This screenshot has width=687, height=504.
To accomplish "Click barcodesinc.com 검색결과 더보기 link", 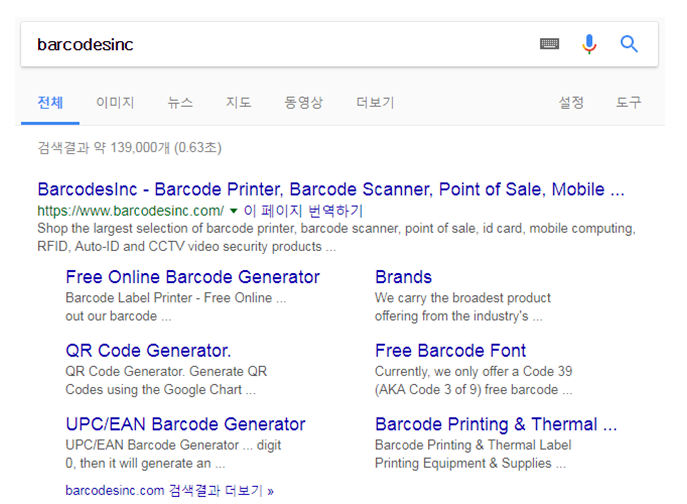I will tap(170, 490).
